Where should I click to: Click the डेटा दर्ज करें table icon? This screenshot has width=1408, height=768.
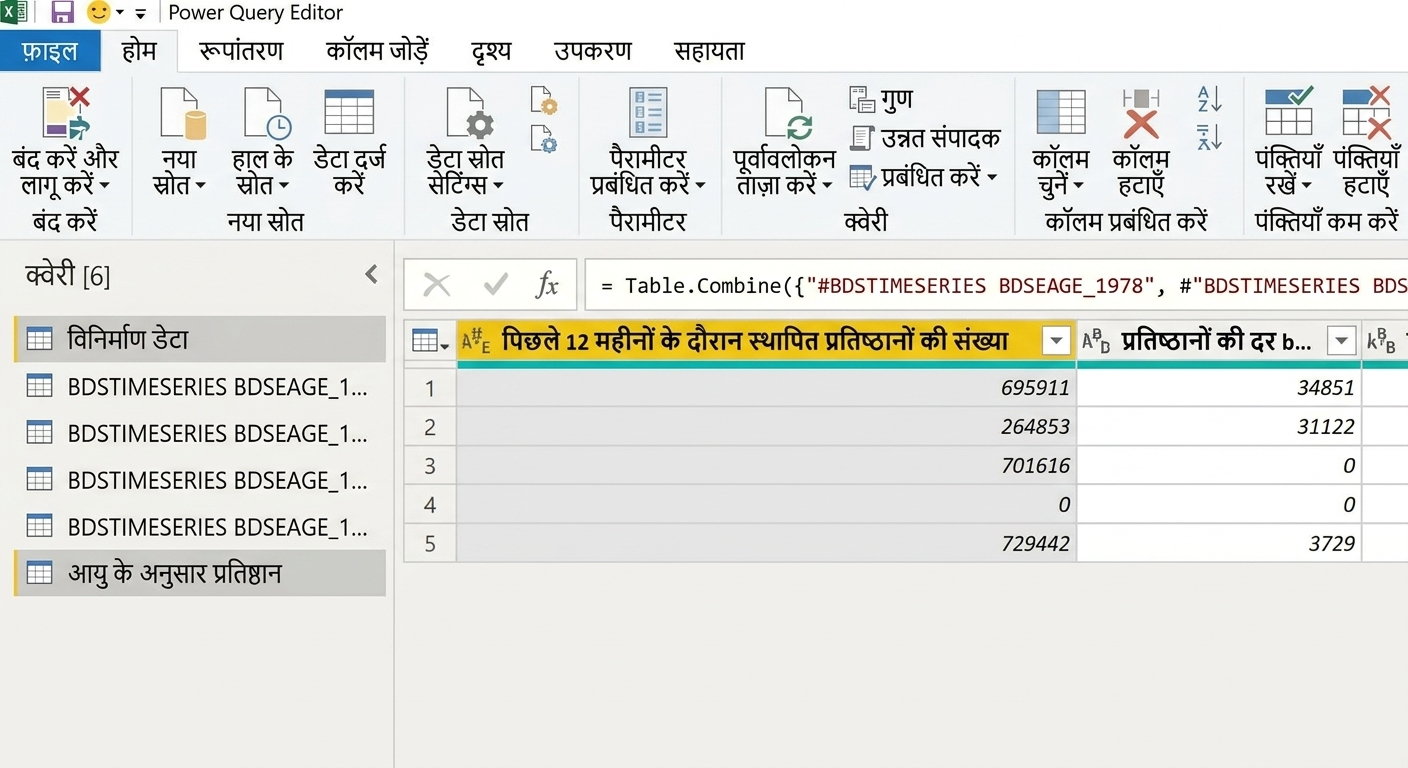point(349,112)
